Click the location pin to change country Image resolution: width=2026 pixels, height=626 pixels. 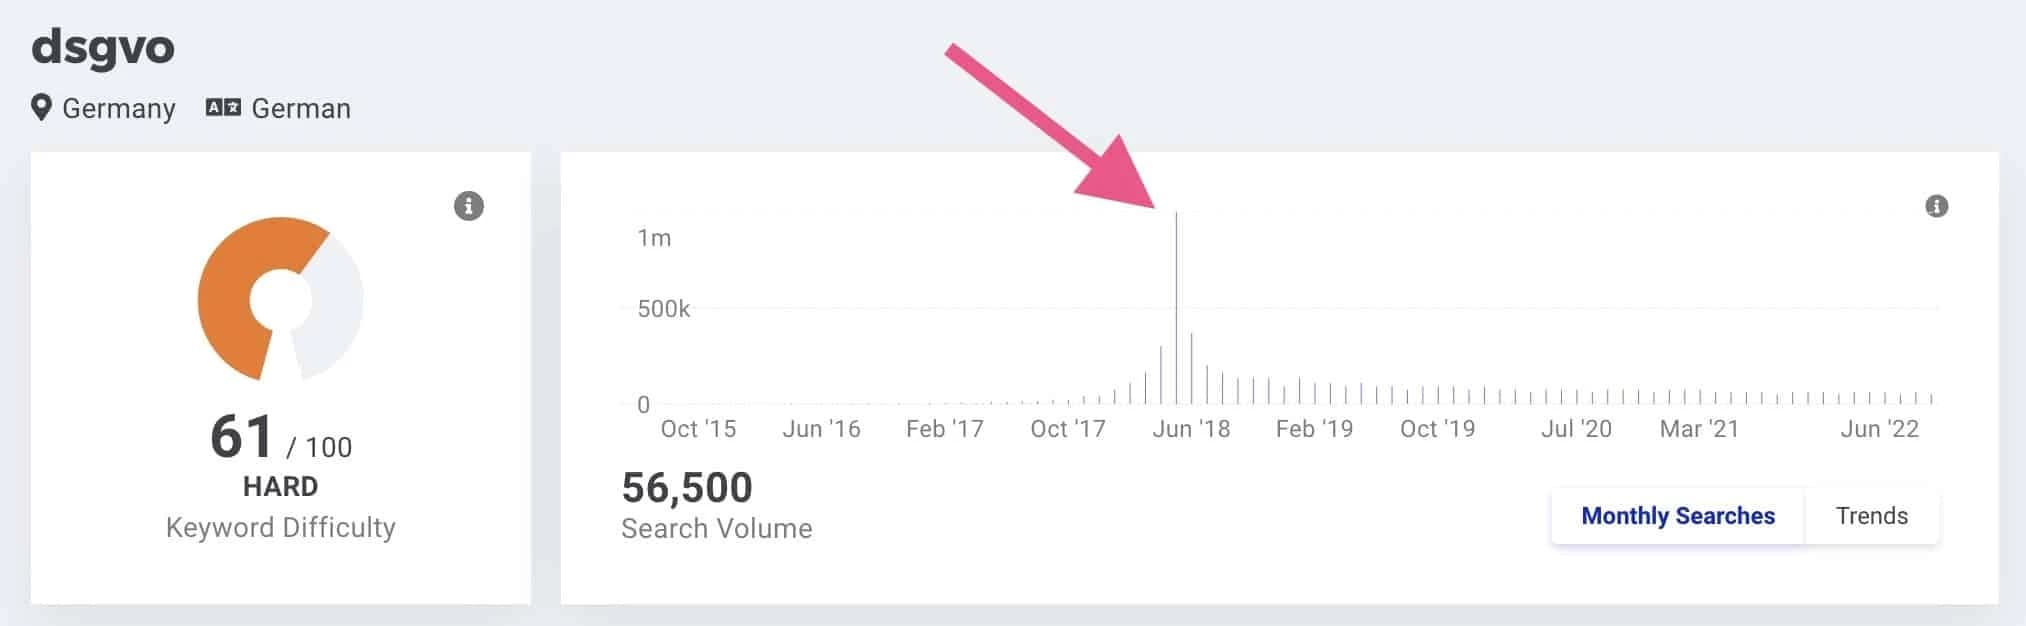coord(40,108)
